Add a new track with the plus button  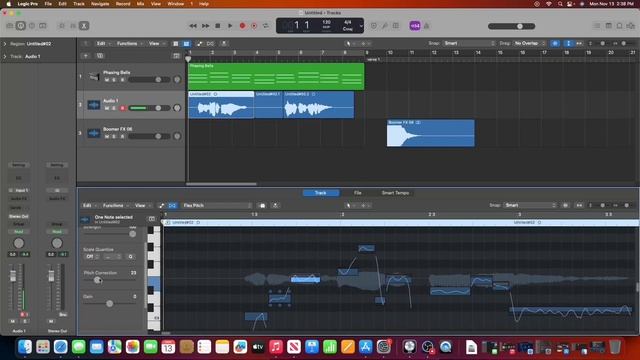pyautogui.click(x=86, y=56)
